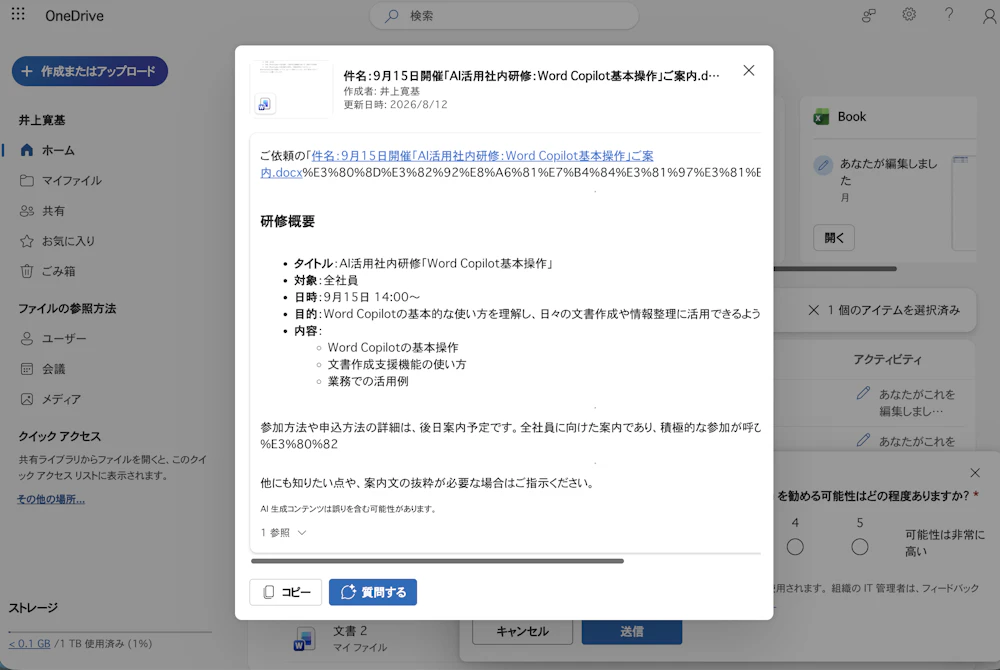Click the Copilot chat icon in header
The width and height of the screenshot is (1000, 670).
tap(869, 16)
